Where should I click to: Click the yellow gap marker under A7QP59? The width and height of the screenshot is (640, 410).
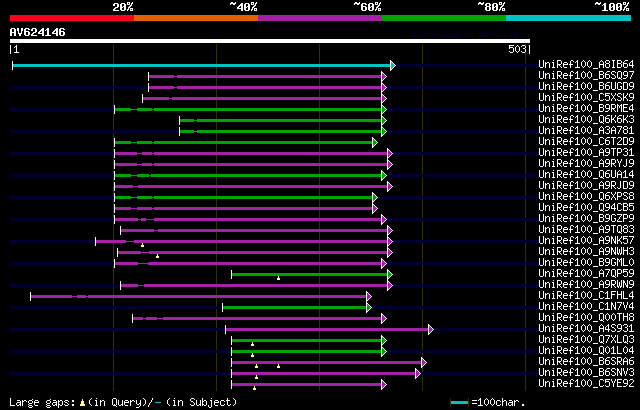click(278, 278)
